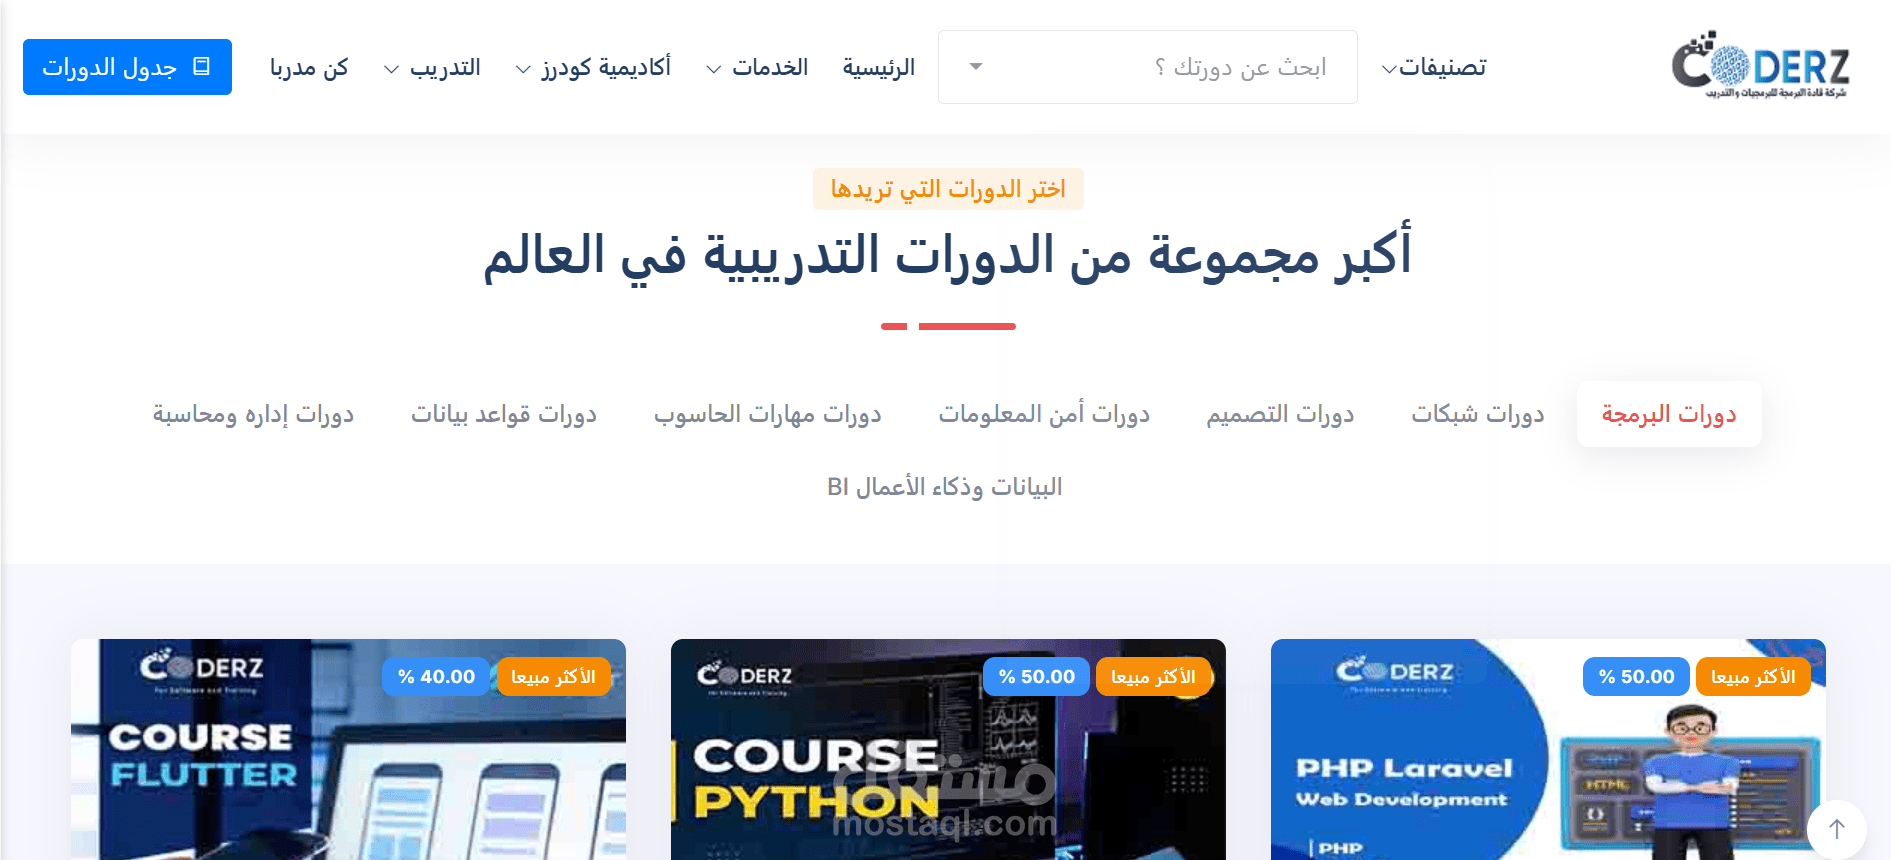Click the scroll-to-top arrow button
Screen dimensions: 1891x860
point(1836,829)
